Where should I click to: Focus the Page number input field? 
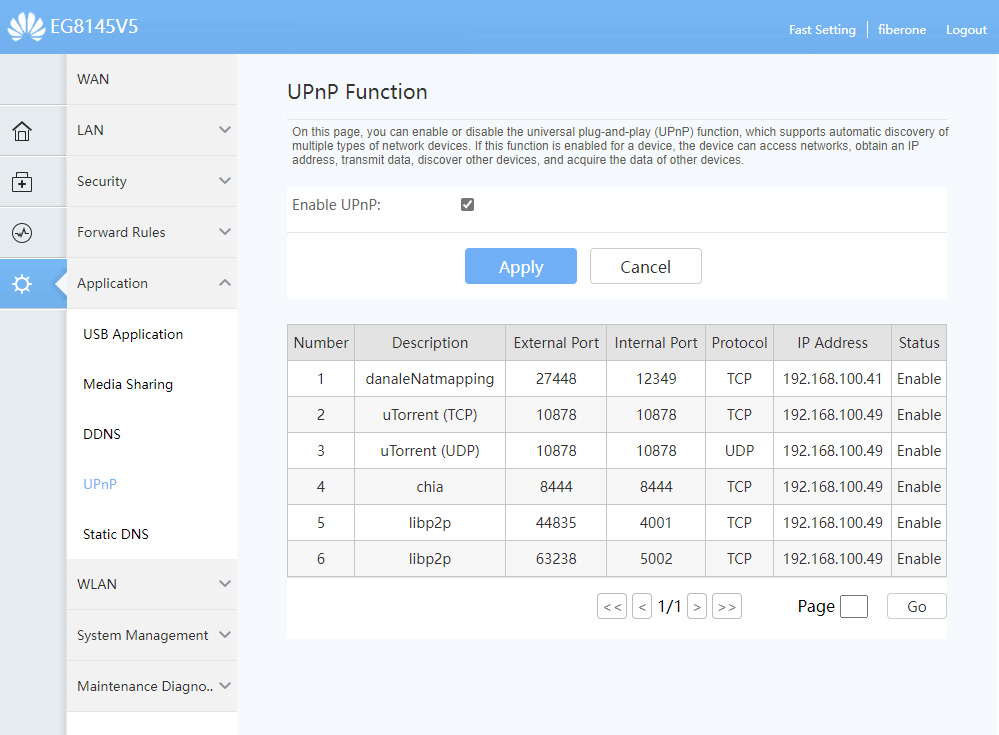(x=853, y=606)
